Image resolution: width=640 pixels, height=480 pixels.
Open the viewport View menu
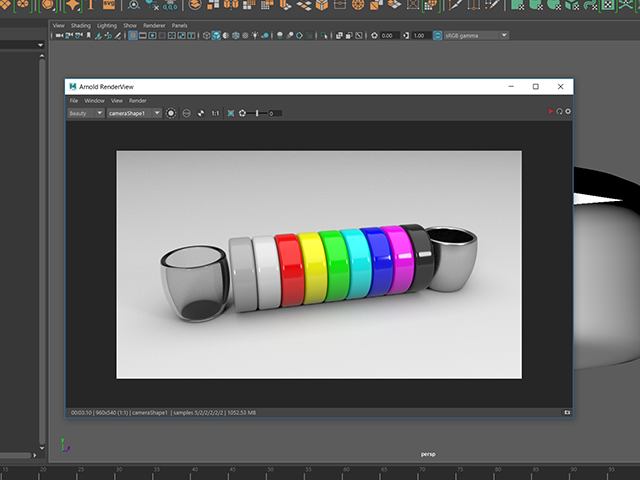pyautogui.click(x=58, y=25)
